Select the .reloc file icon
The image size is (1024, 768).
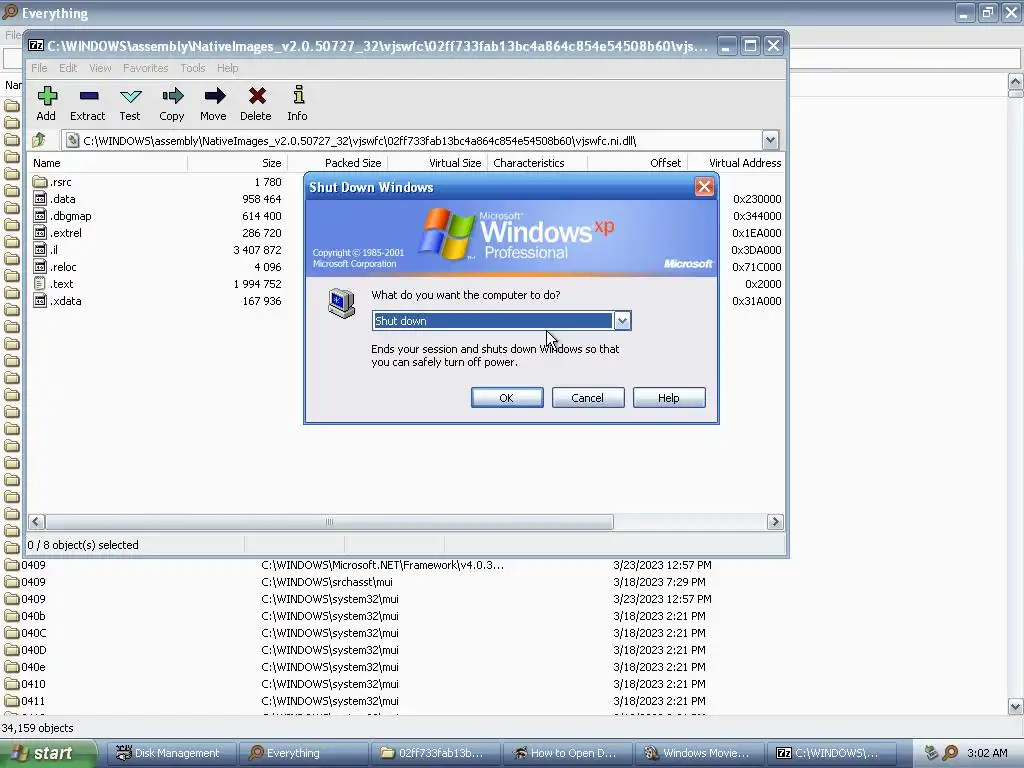[x=40, y=267]
